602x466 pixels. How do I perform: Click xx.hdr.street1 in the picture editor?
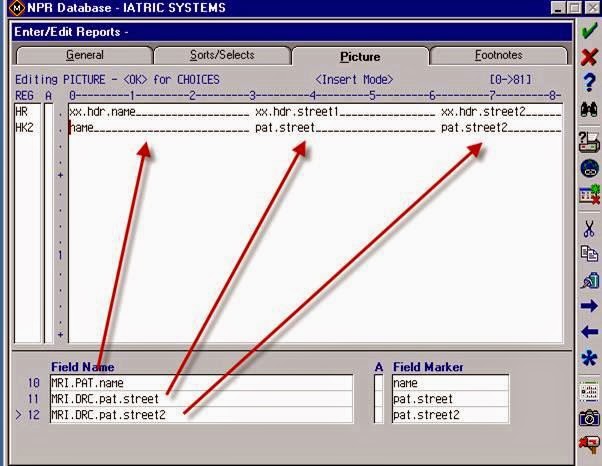point(297,112)
